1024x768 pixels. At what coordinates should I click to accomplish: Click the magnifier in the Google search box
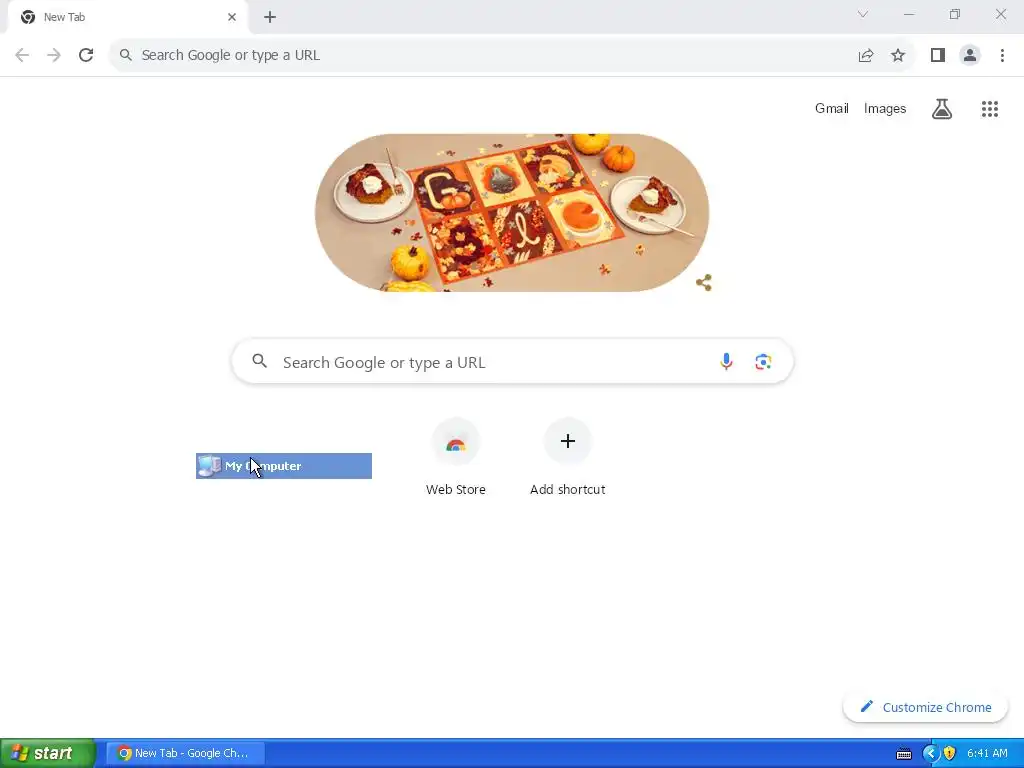tap(259, 361)
